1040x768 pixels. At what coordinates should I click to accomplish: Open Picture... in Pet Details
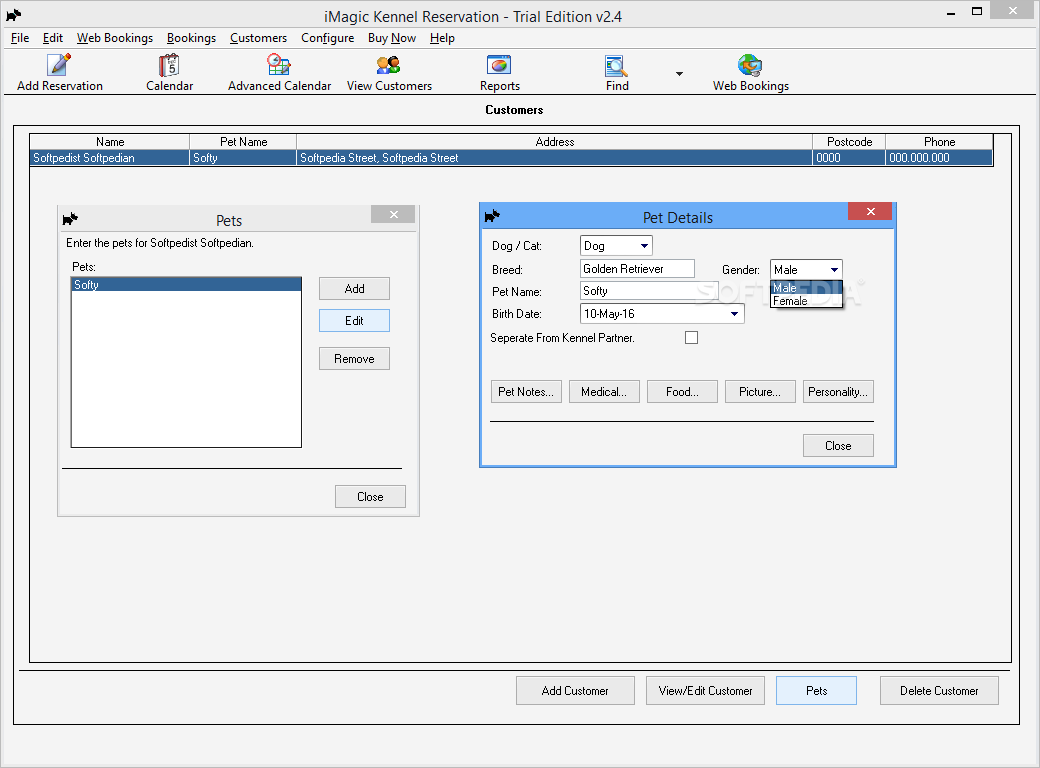(x=760, y=392)
